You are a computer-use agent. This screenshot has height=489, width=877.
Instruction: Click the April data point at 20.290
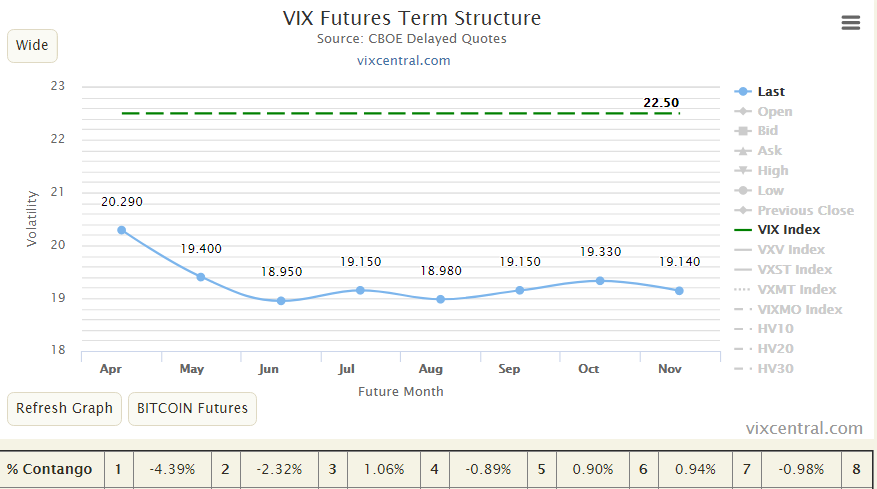coord(122,230)
